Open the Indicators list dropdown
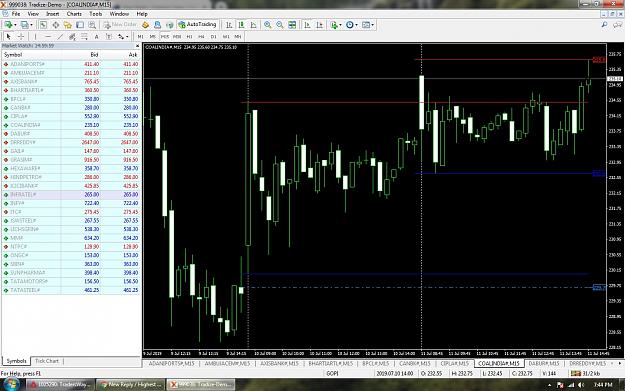This screenshot has height=391, width=625. (x=335, y=25)
